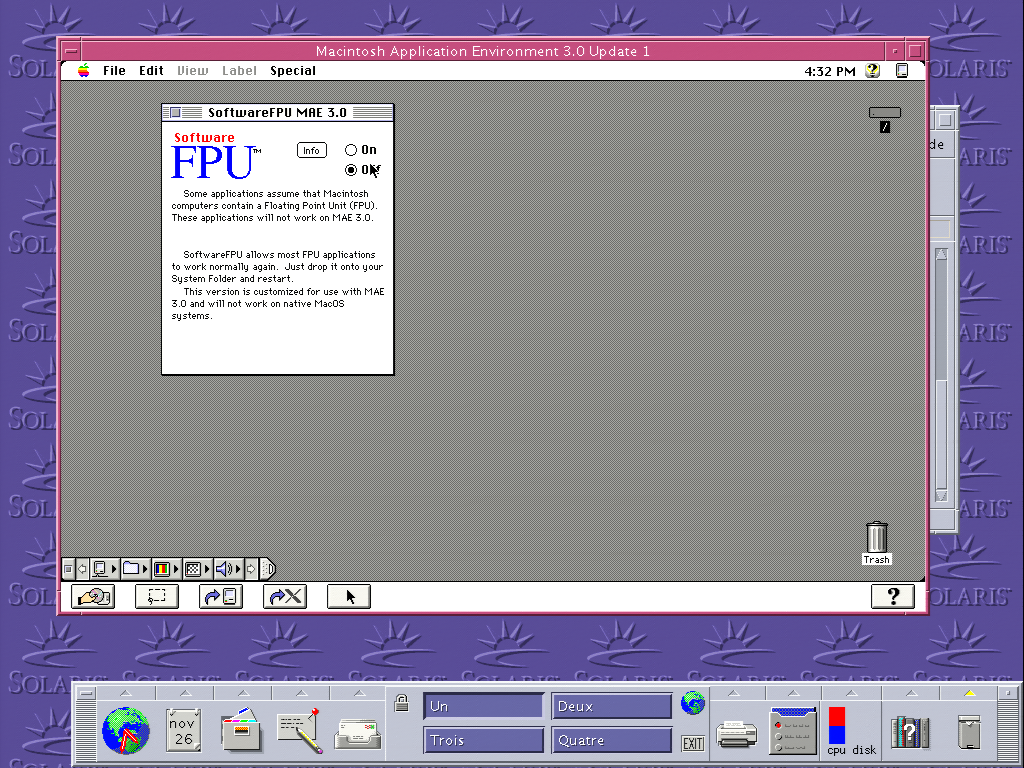Click the dimmed View menu
The height and width of the screenshot is (768, 1024).
193,71
